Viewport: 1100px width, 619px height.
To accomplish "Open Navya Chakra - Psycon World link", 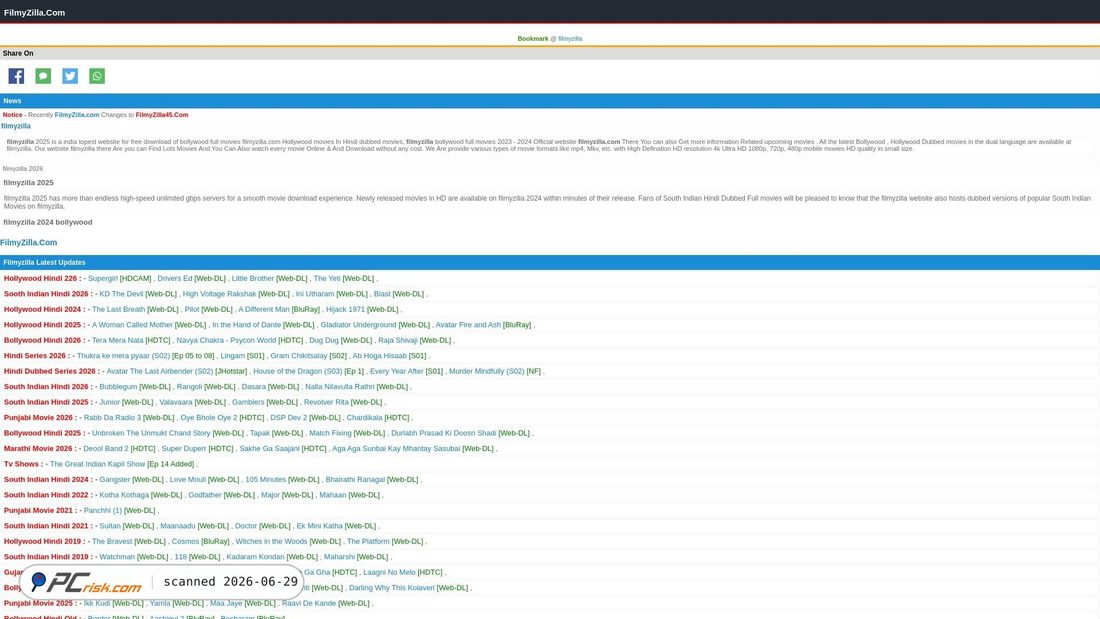I will [226, 340].
